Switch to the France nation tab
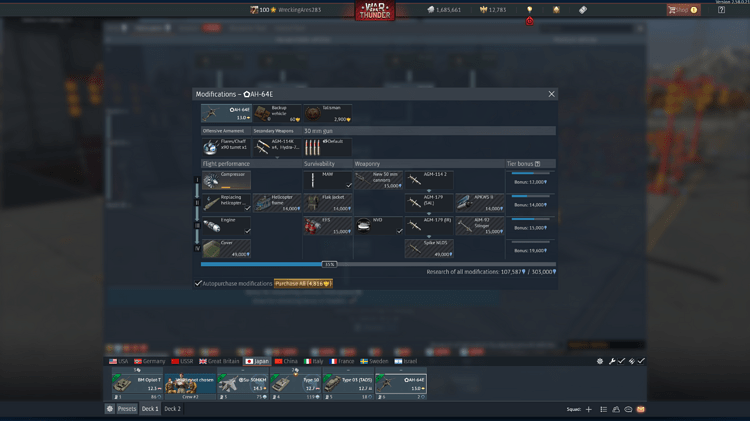The width and height of the screenshot is (750, 421). tap(342, 361)
